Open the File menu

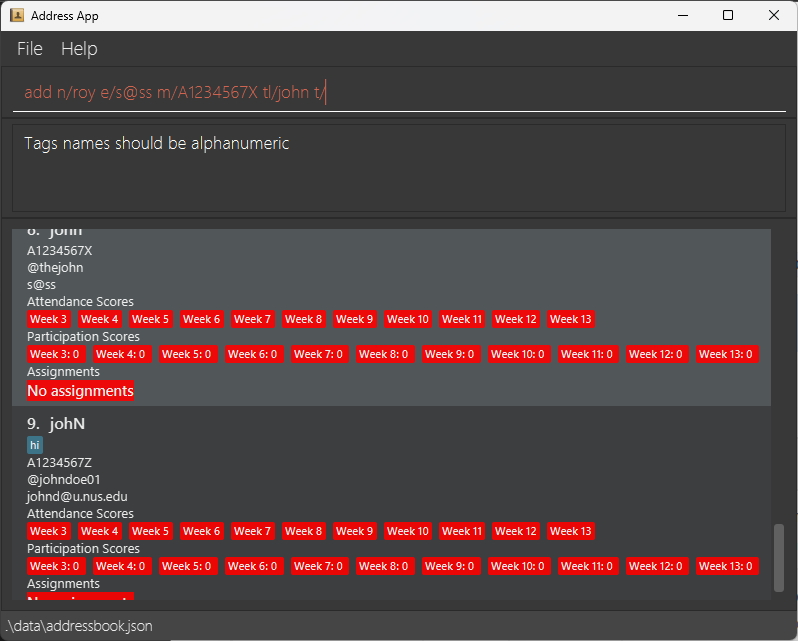[30, 49]
